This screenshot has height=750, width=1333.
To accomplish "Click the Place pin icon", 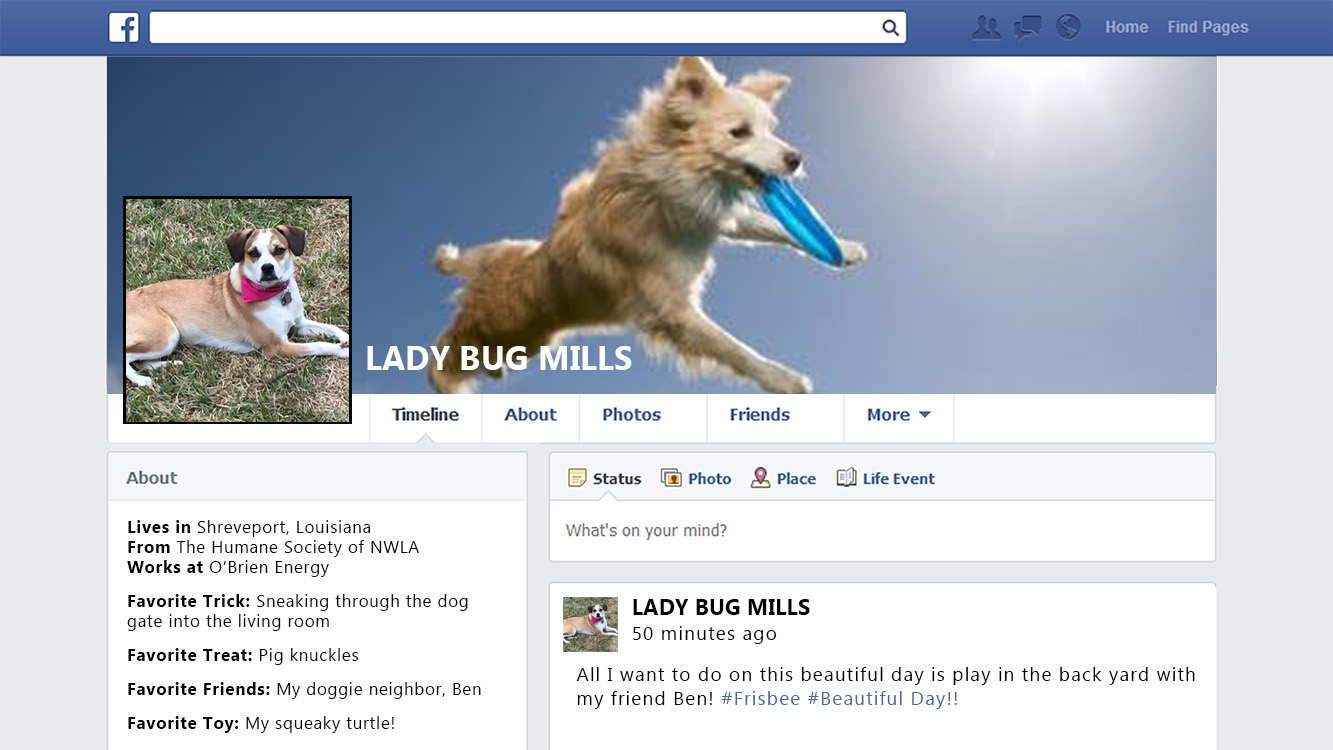I will [x=760, y=478].
